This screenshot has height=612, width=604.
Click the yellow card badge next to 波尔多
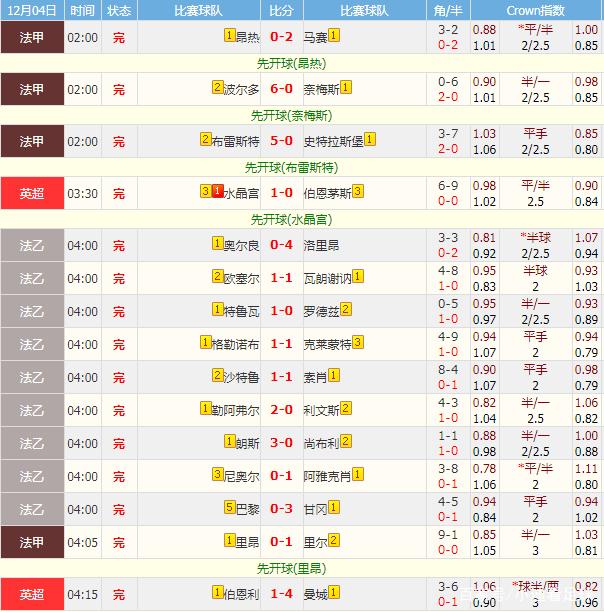coord(217,87)
